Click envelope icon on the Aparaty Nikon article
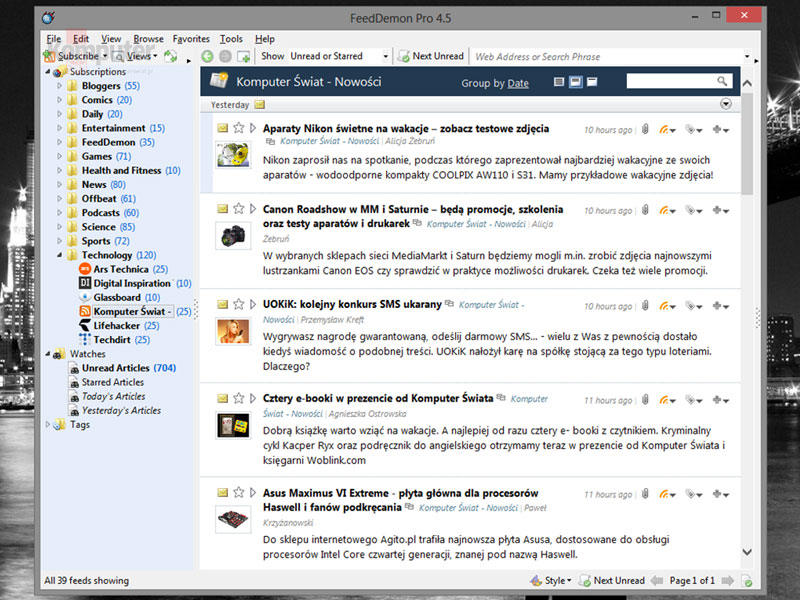 222,128
